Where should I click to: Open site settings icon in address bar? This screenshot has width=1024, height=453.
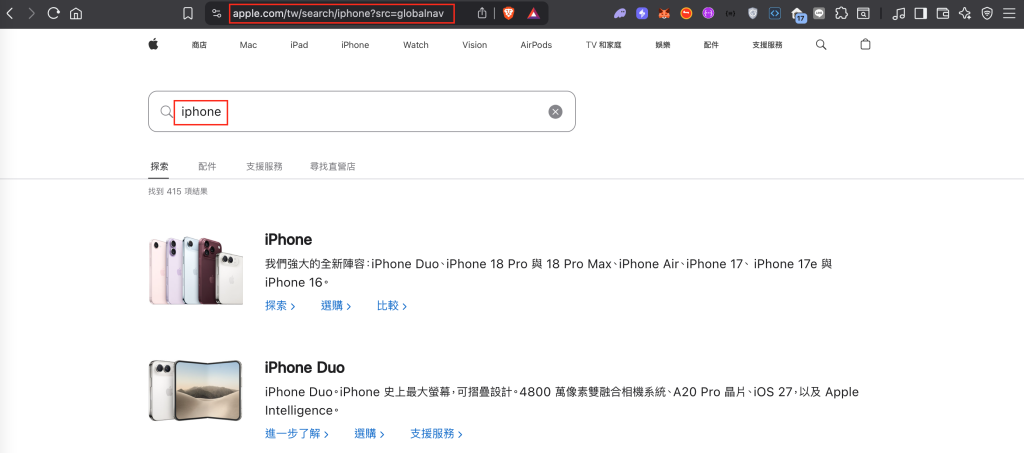[x=217, y=13]
